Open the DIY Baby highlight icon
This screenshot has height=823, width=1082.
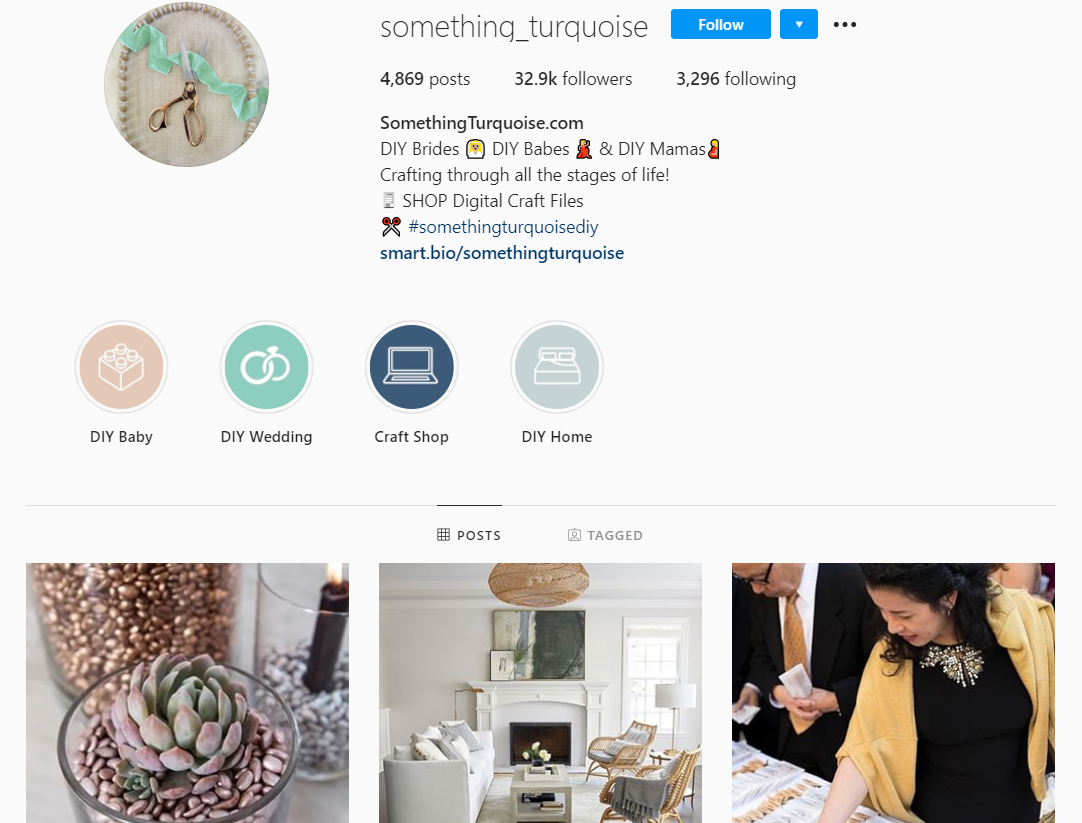point(121,366)
